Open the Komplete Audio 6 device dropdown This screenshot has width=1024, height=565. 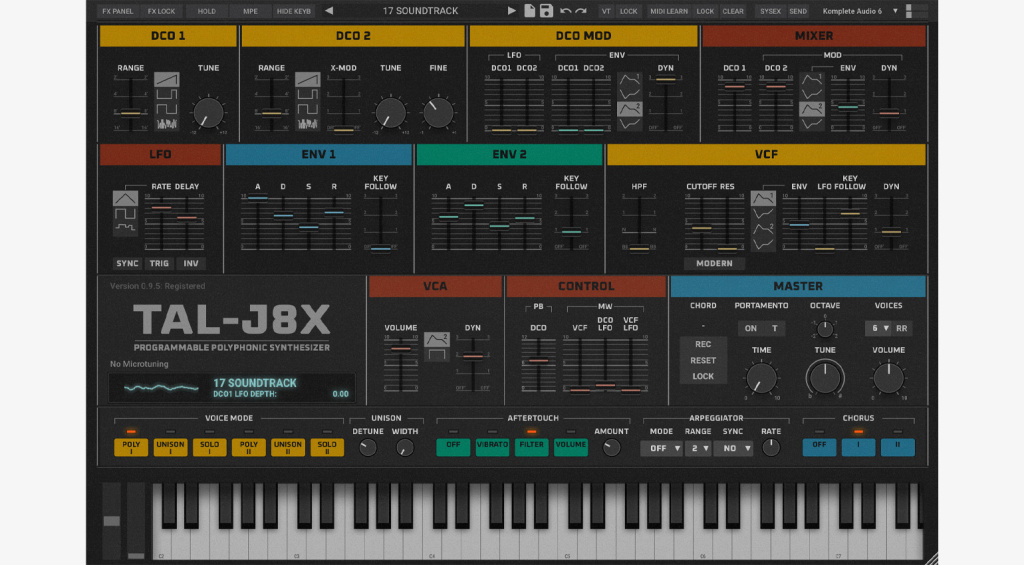point(860,11)
